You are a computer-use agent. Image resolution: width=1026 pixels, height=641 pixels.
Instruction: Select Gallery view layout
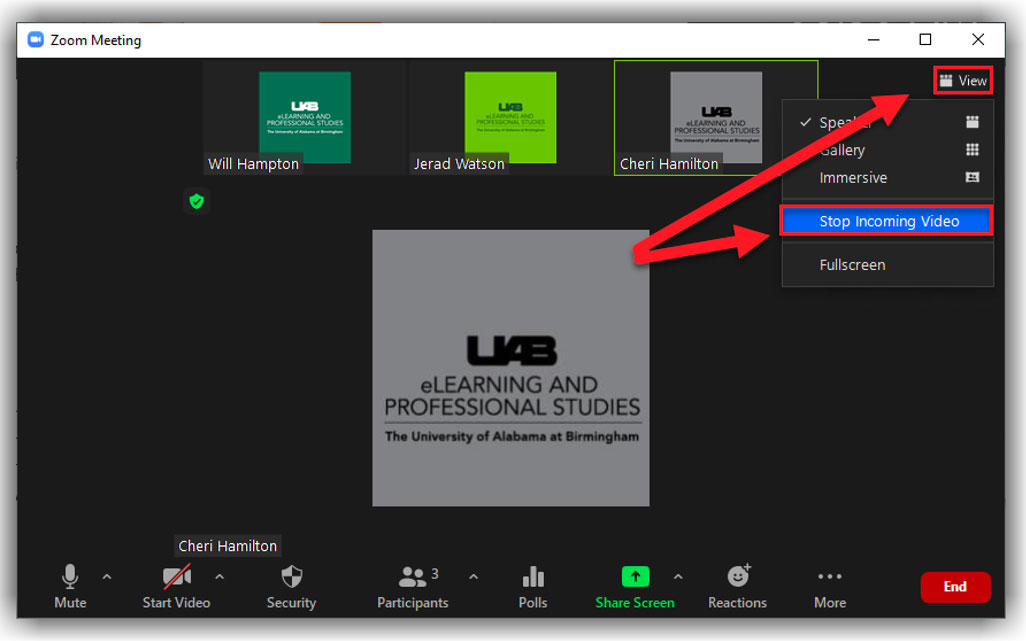tap(842, 149)
